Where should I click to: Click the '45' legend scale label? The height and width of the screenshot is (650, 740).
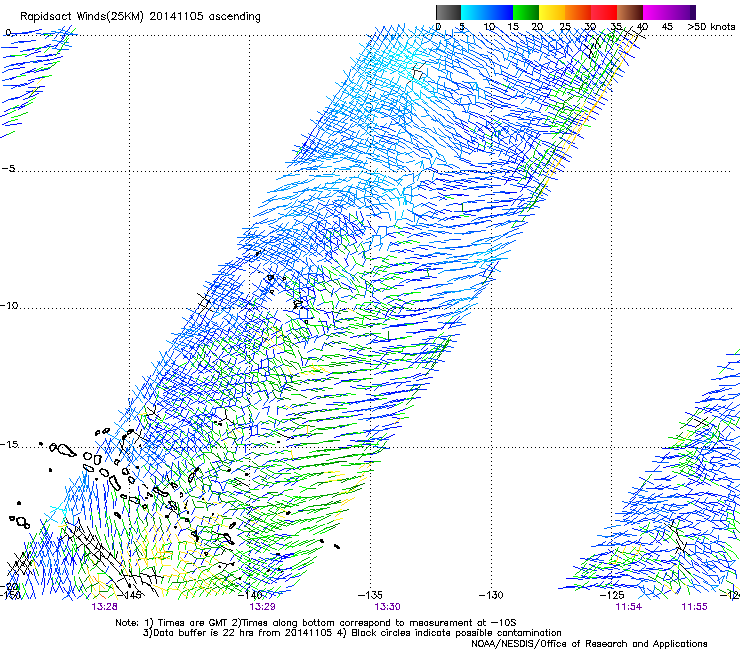pos(667,27)
